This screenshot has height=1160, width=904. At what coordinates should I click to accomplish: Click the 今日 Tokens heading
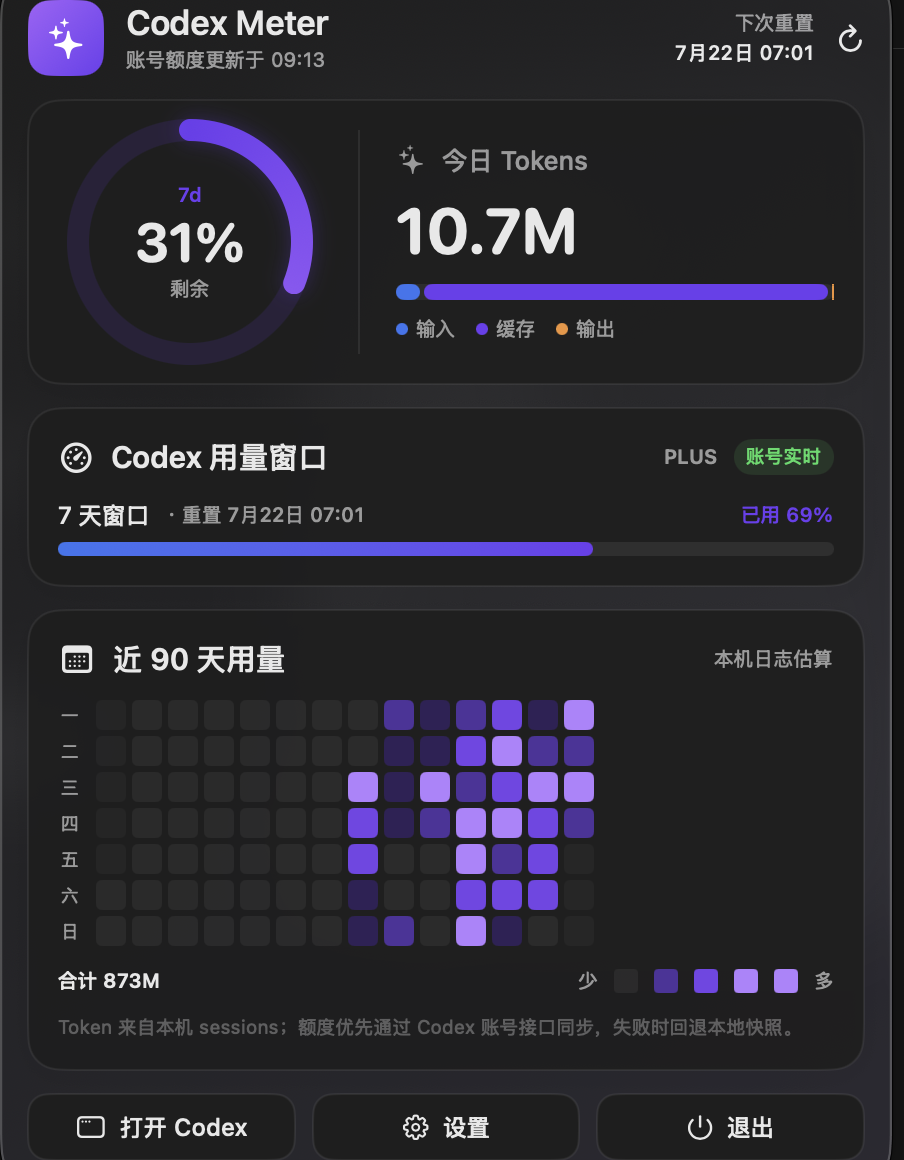(x=515, y=161)
